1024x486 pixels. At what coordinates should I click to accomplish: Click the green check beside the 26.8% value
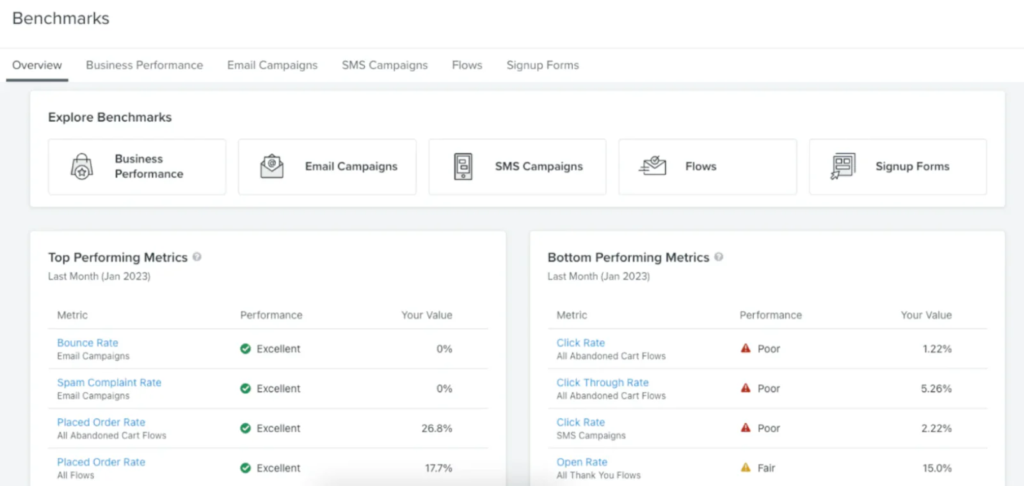point(246,429)
